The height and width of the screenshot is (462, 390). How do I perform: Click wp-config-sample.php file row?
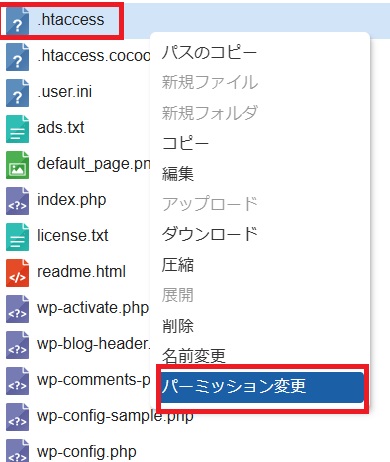pos(100,416)
